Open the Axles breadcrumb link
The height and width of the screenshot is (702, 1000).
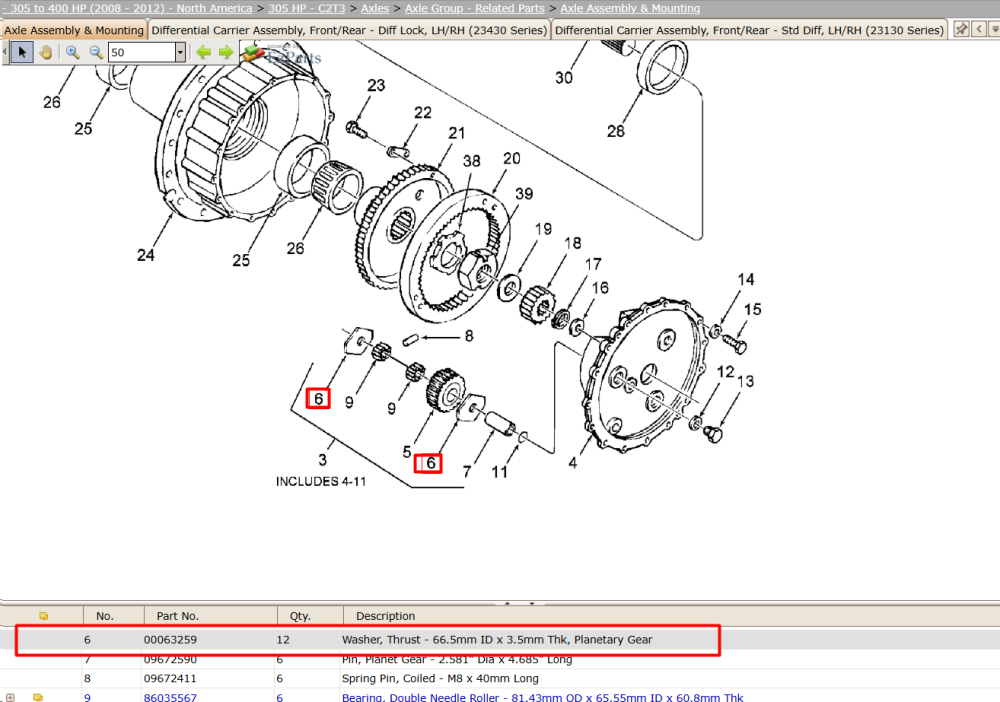pos(375,8)
